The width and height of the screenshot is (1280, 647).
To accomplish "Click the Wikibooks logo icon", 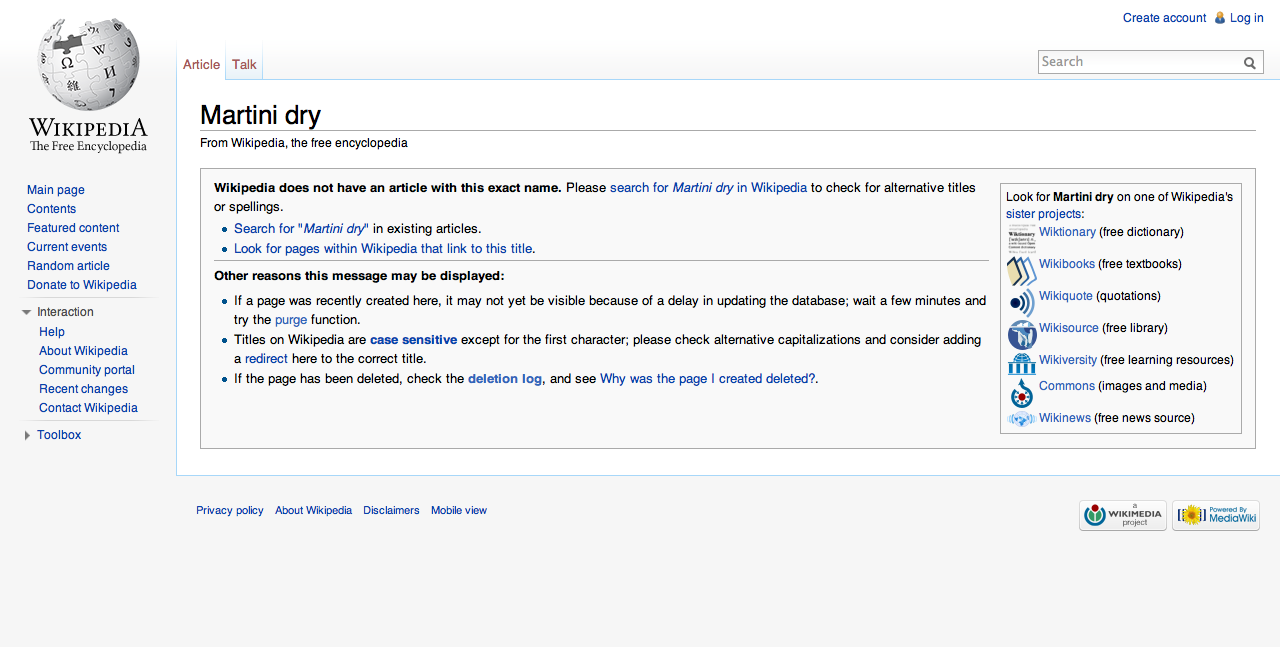I will click(x=1021, y=270).
